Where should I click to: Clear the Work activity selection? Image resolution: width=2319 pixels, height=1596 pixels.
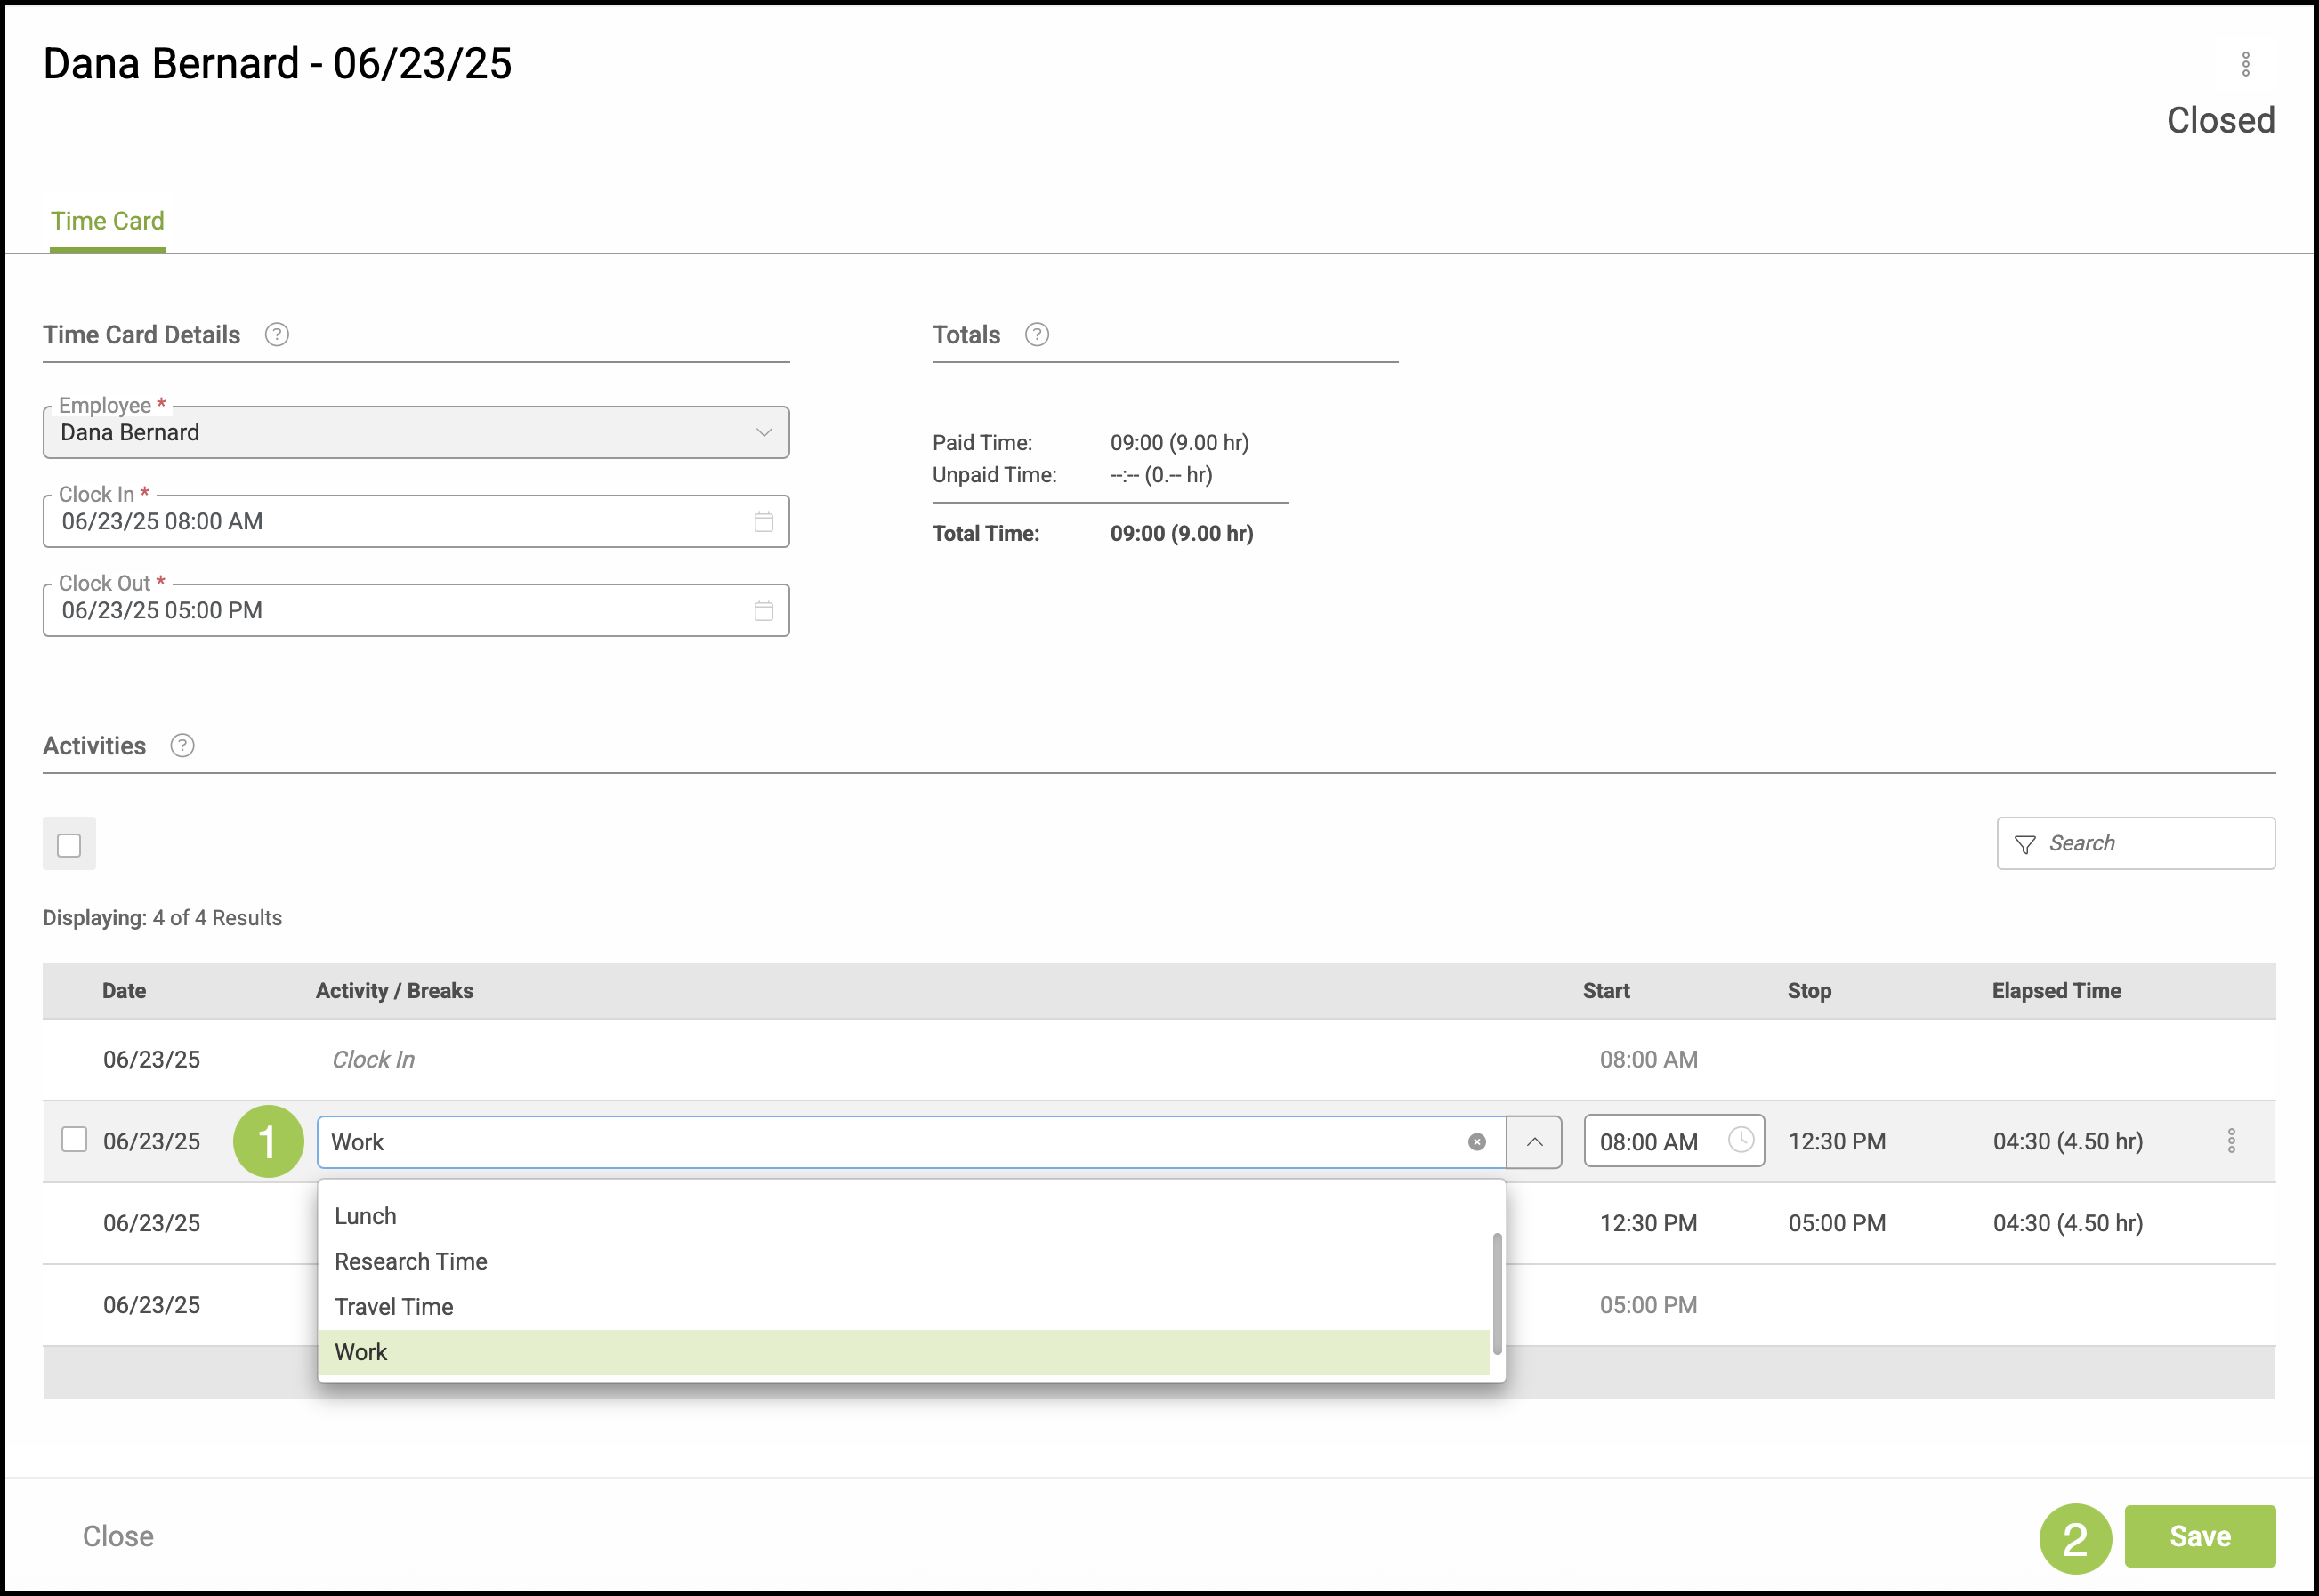1476,1142
